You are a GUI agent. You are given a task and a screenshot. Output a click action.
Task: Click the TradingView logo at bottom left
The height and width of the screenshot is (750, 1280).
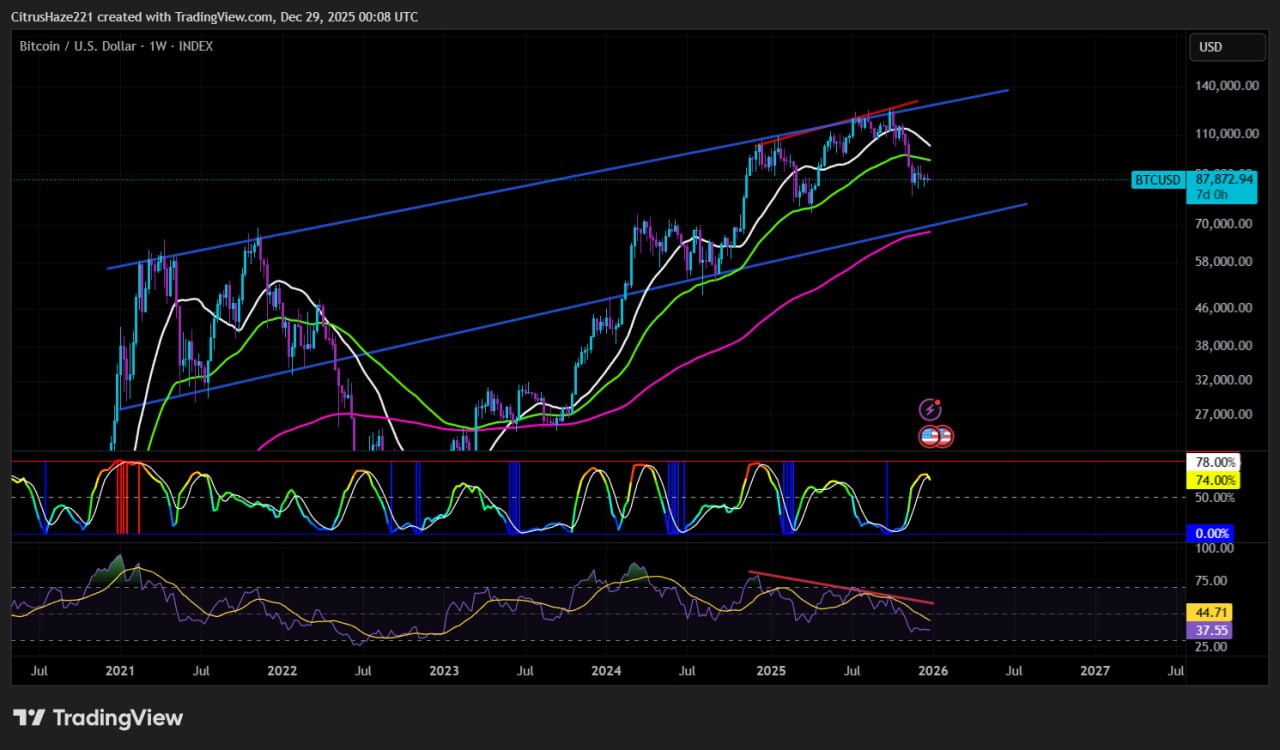[98, 718]
